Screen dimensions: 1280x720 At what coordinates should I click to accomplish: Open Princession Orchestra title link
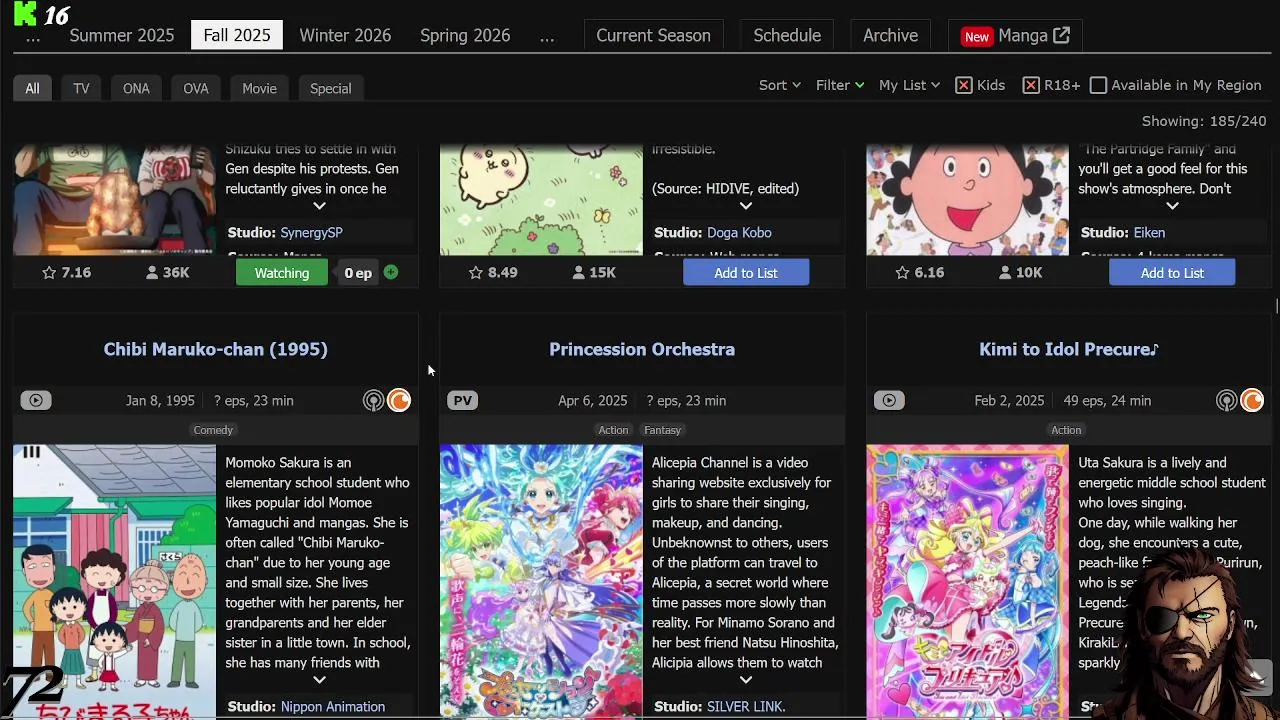pos(642,349)
